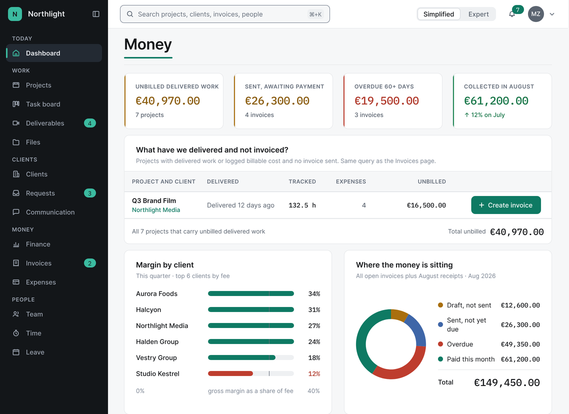Click the Aurora Foods margin bar
Screen dimensions: 569x414
pyautogui.click(x=251, y=294)
